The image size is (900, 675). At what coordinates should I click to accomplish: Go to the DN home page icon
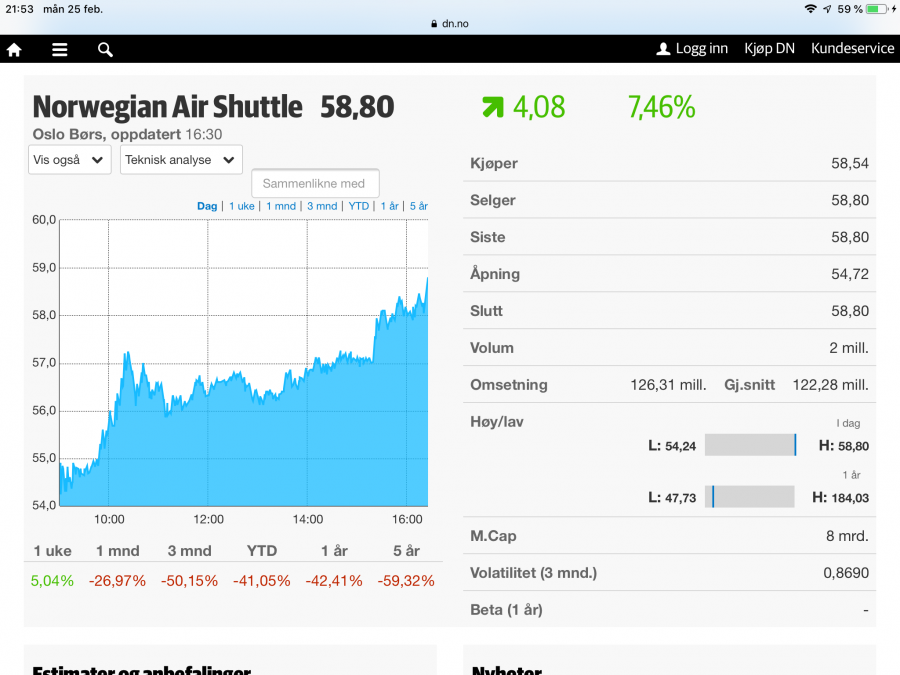click(14, 49)
